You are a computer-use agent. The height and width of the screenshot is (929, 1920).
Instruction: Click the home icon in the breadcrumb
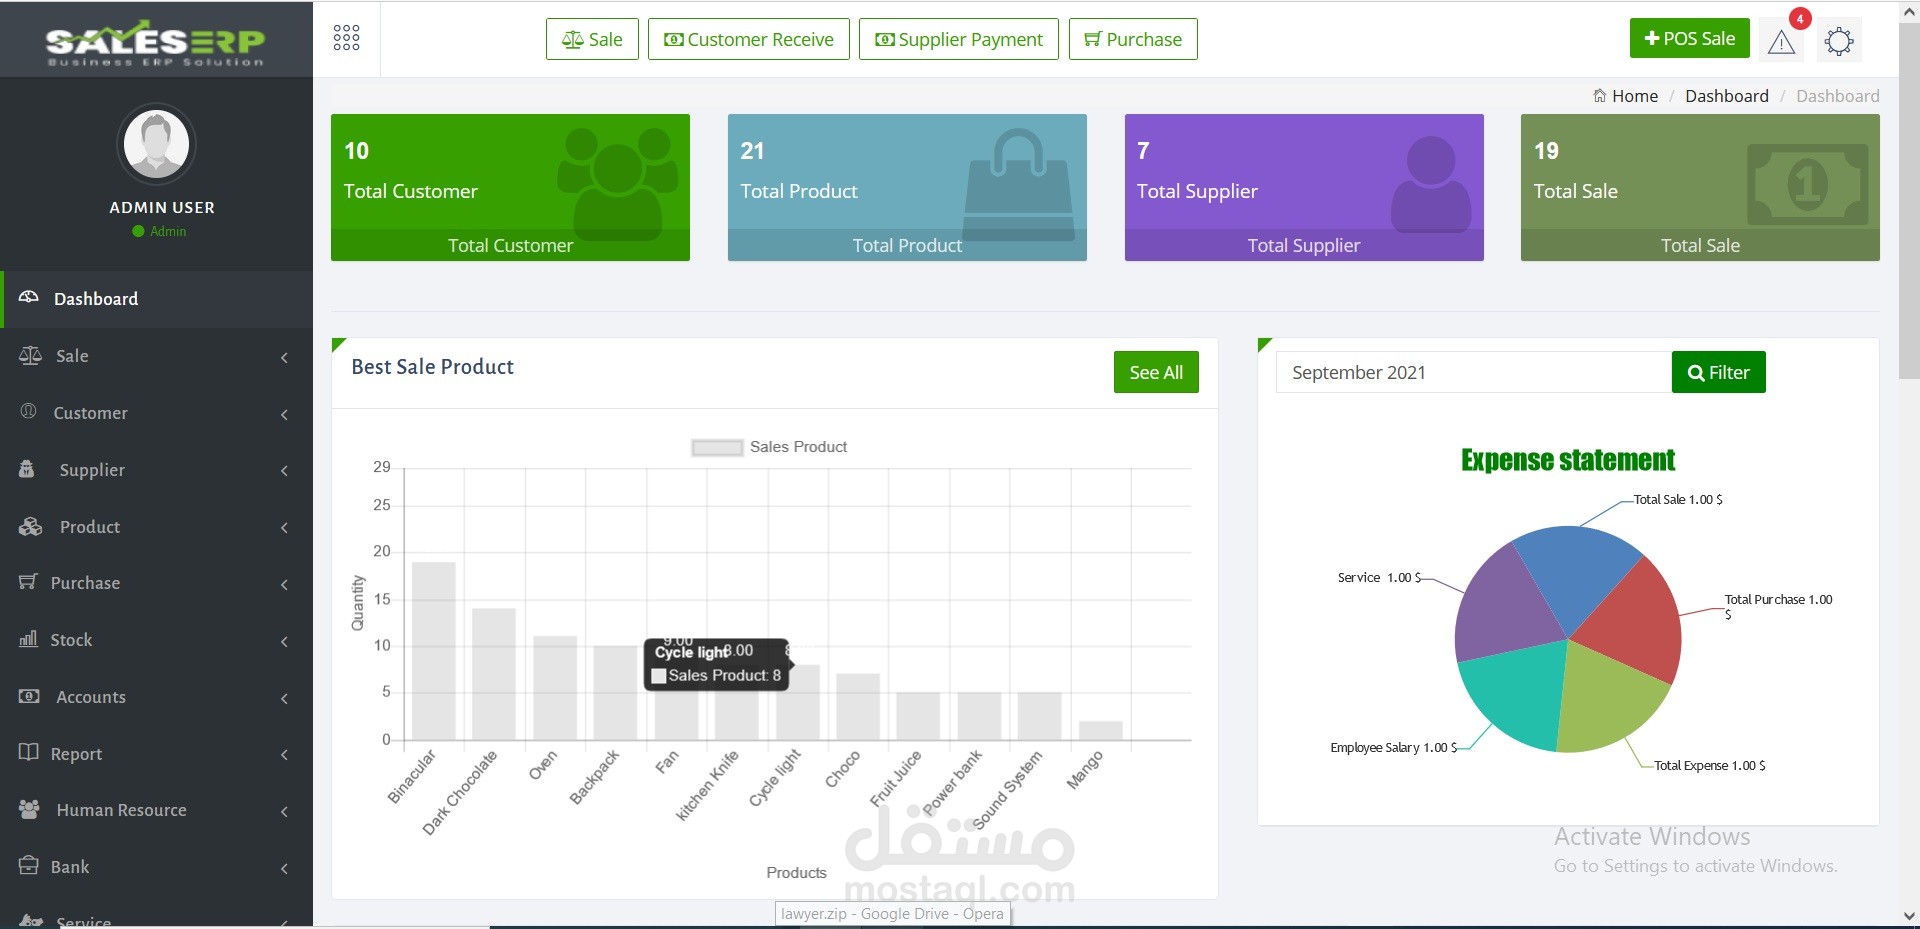point(1600,95)
